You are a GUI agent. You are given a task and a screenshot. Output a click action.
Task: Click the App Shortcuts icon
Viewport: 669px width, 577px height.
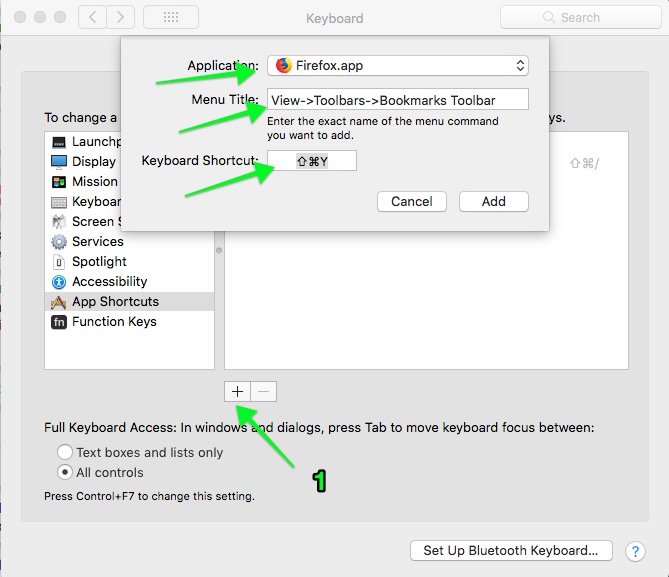coord(59,302)
